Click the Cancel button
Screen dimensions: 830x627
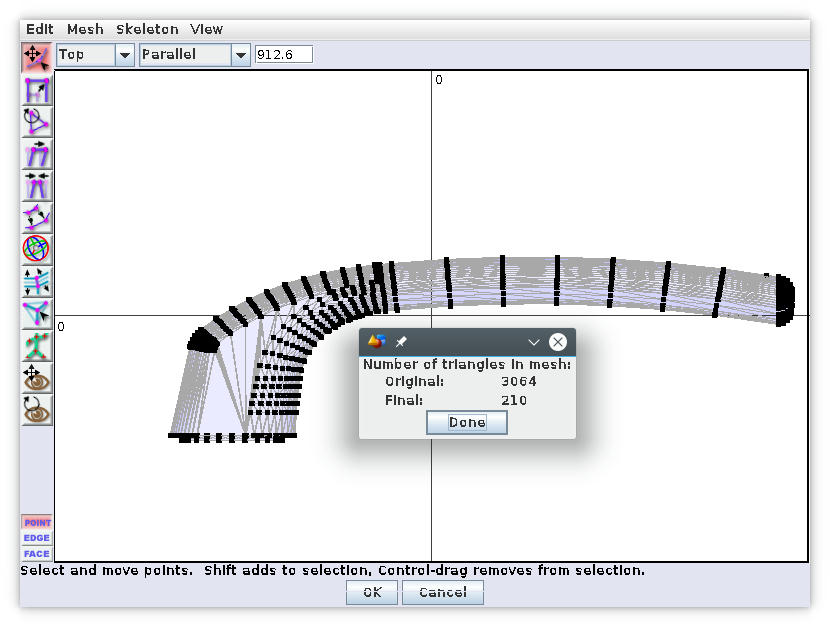click(x=443, y=592)
